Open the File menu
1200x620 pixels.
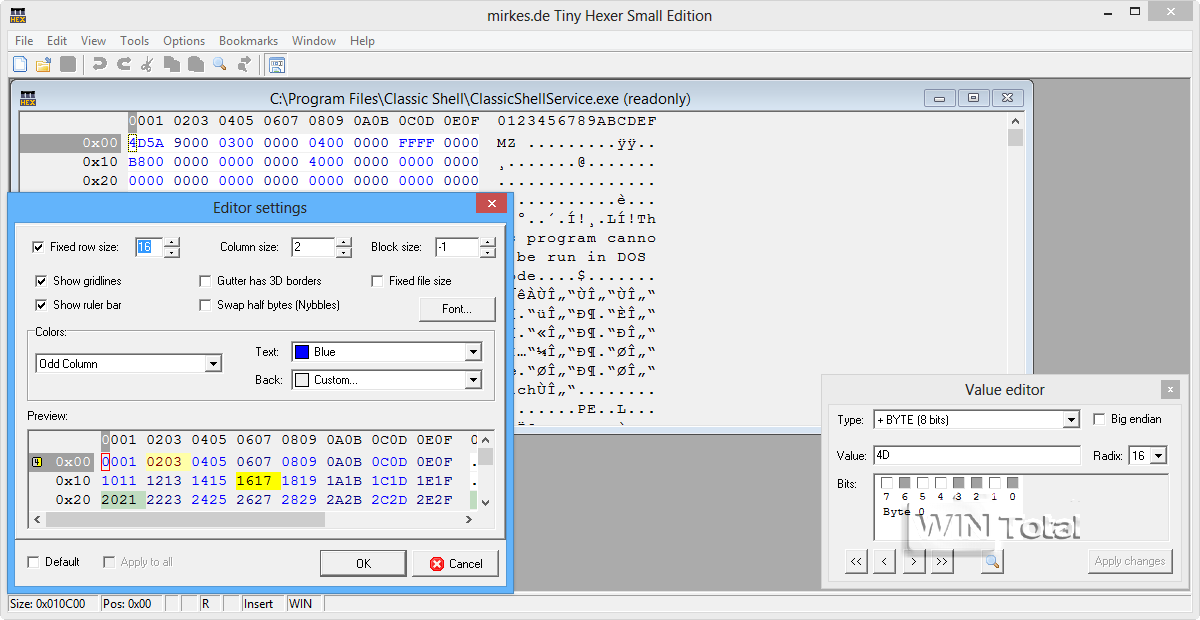(x=24, y=41)
